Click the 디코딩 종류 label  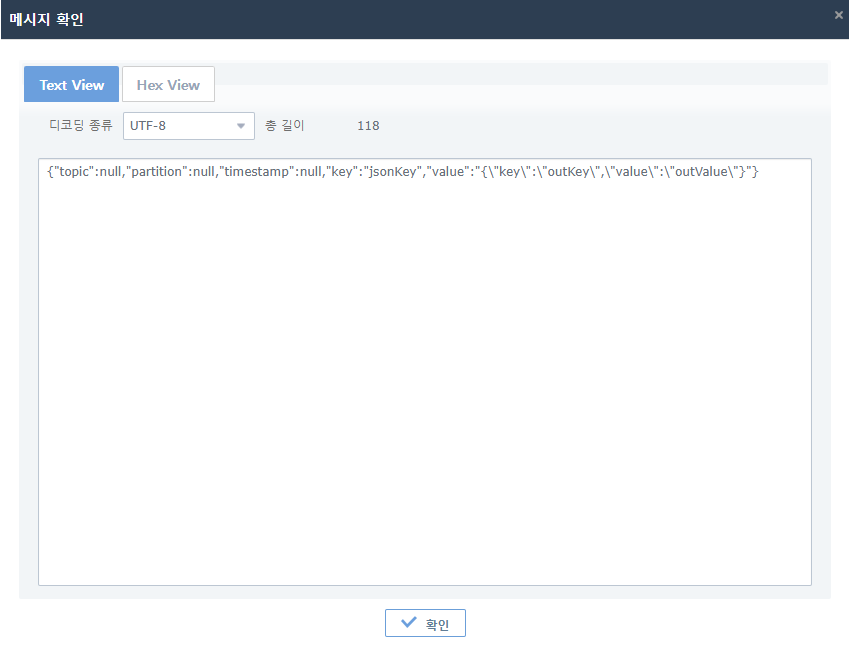point(81,126)
